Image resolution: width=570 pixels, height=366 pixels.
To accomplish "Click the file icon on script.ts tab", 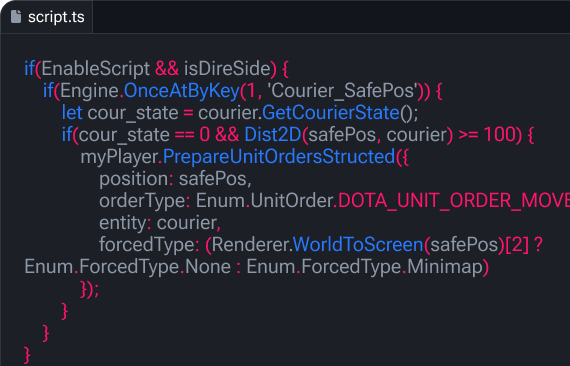I will point(16,17).
